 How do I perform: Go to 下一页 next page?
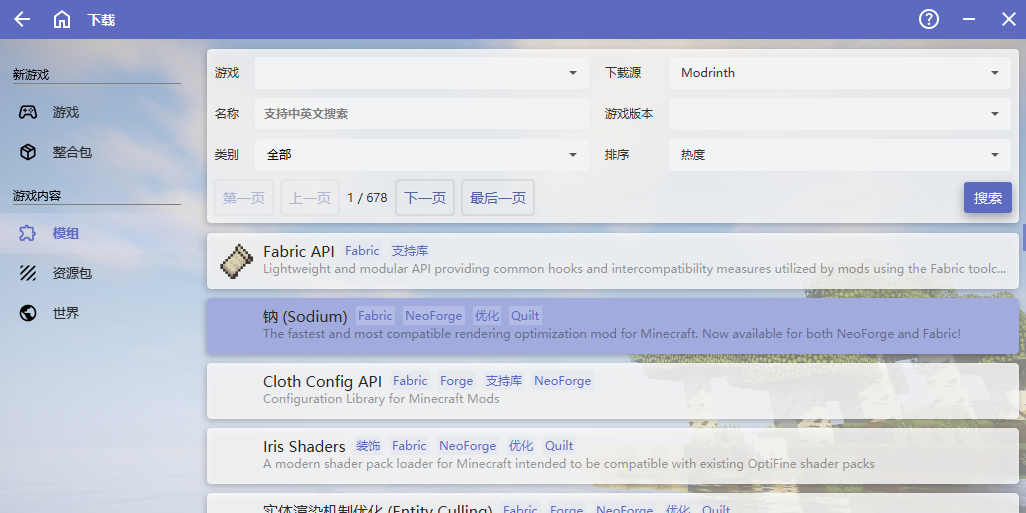coord(425,198)
